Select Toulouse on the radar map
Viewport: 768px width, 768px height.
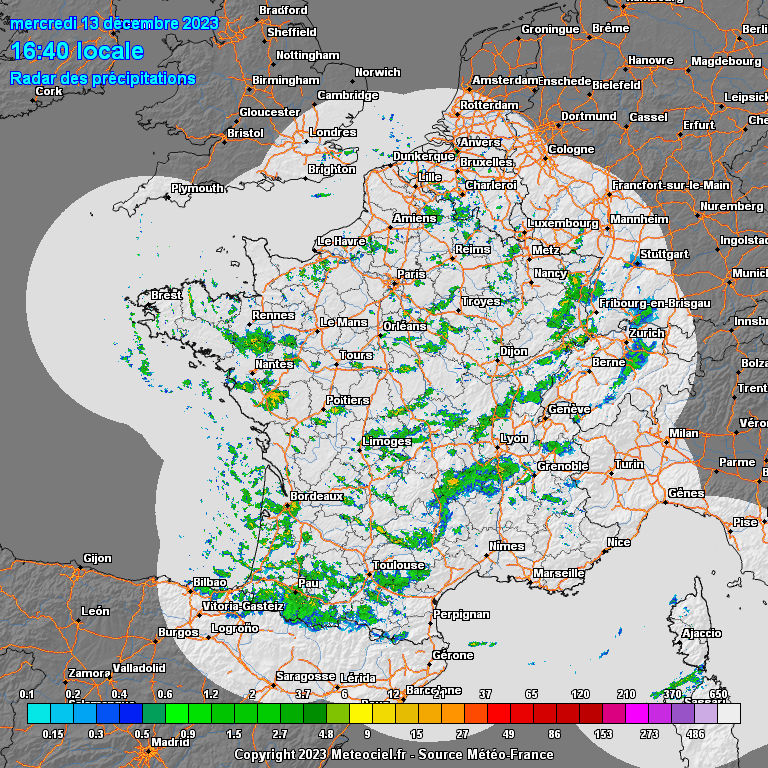[398, 565]
